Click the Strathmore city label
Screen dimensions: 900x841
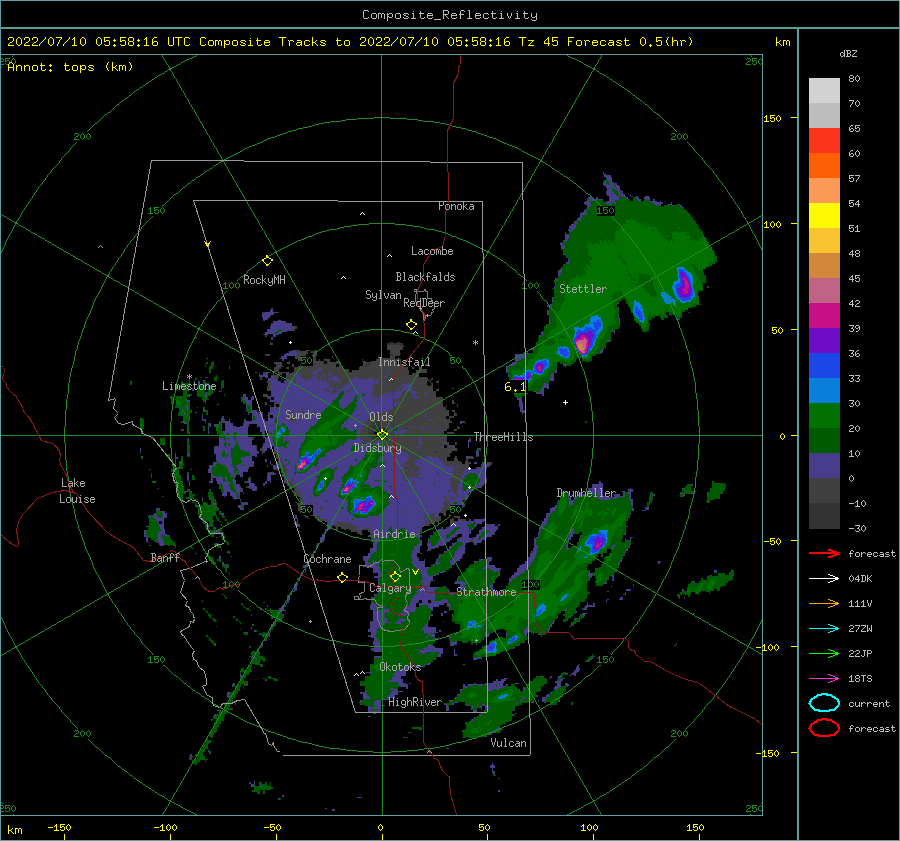click(x=486, y=592)
